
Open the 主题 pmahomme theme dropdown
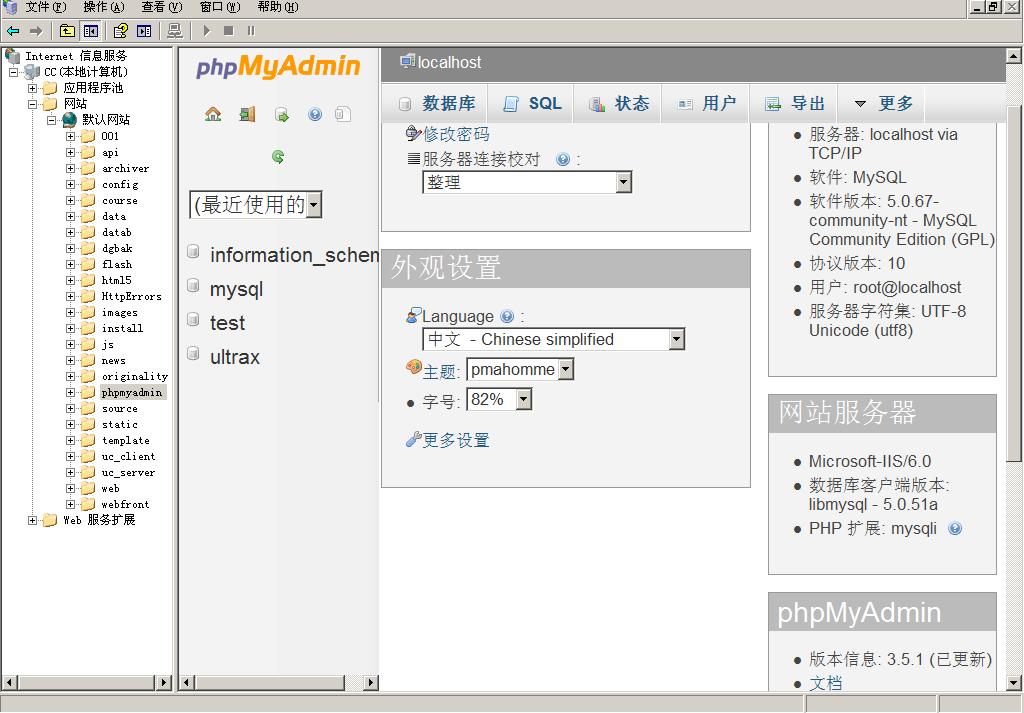(x=566, y=370)
